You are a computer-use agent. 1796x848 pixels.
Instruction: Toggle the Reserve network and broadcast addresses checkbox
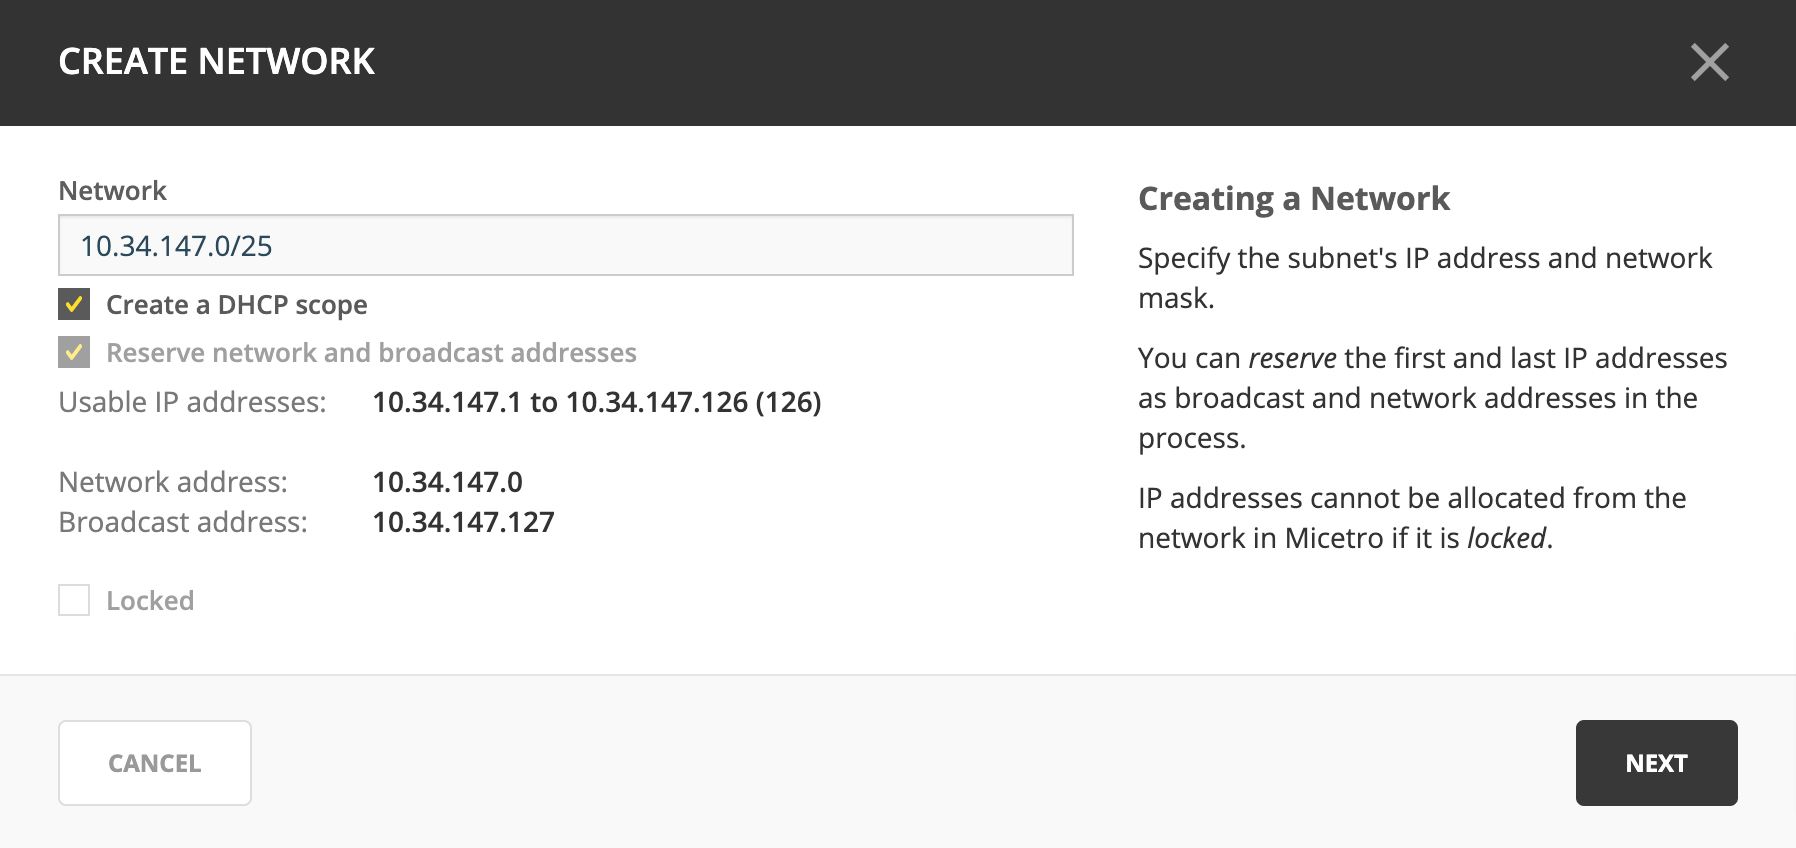(74, 352)
